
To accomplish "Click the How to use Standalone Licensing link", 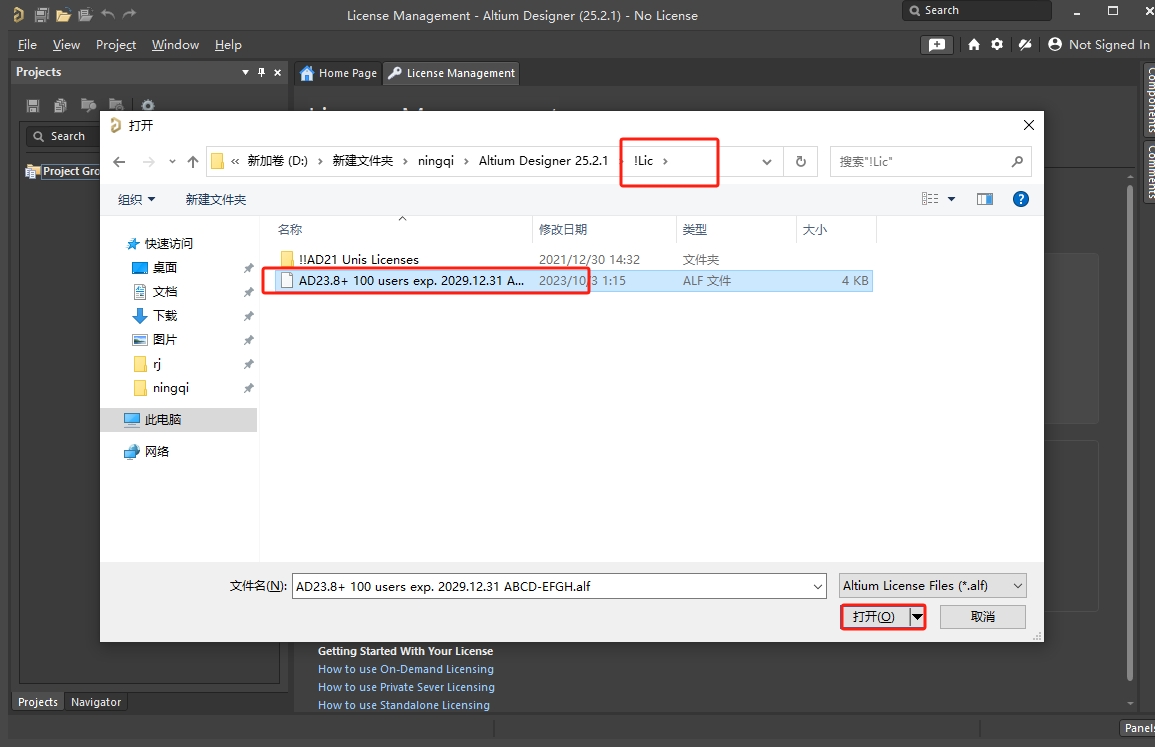I will pyautogui.click(x=403, y=705).
